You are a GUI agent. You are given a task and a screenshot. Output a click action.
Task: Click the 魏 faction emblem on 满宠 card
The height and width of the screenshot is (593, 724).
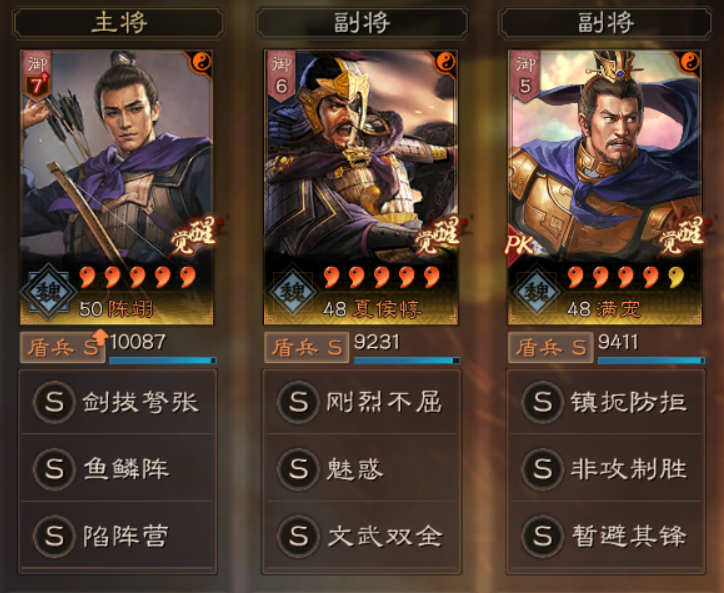pos(537,292)
